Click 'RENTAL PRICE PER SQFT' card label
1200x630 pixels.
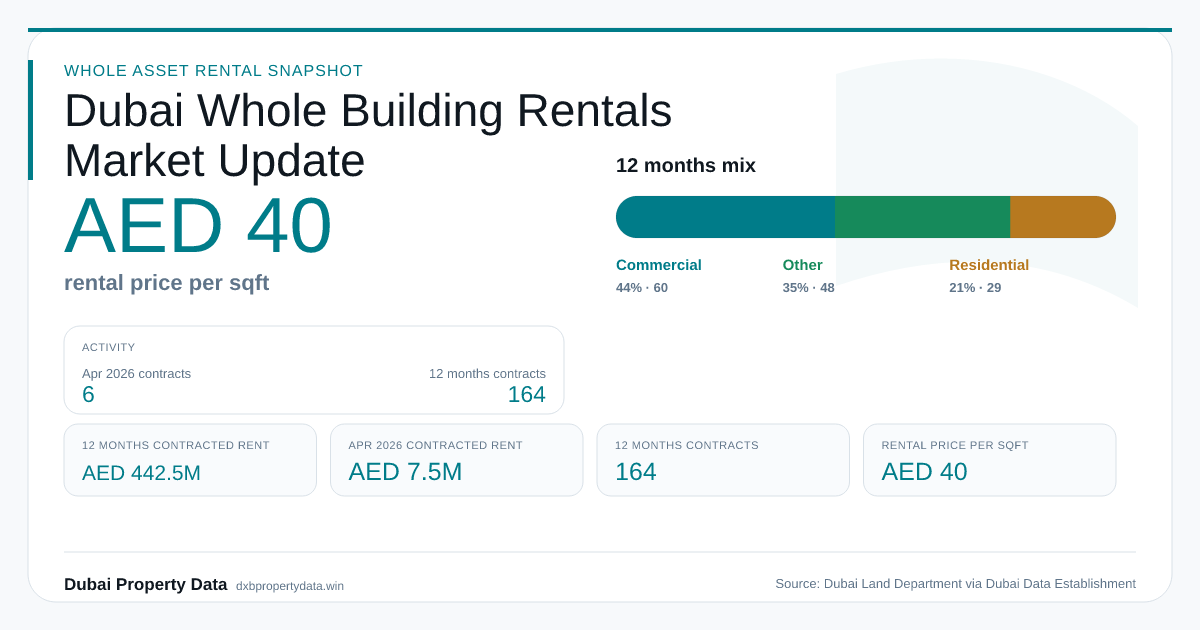point(955,445)
